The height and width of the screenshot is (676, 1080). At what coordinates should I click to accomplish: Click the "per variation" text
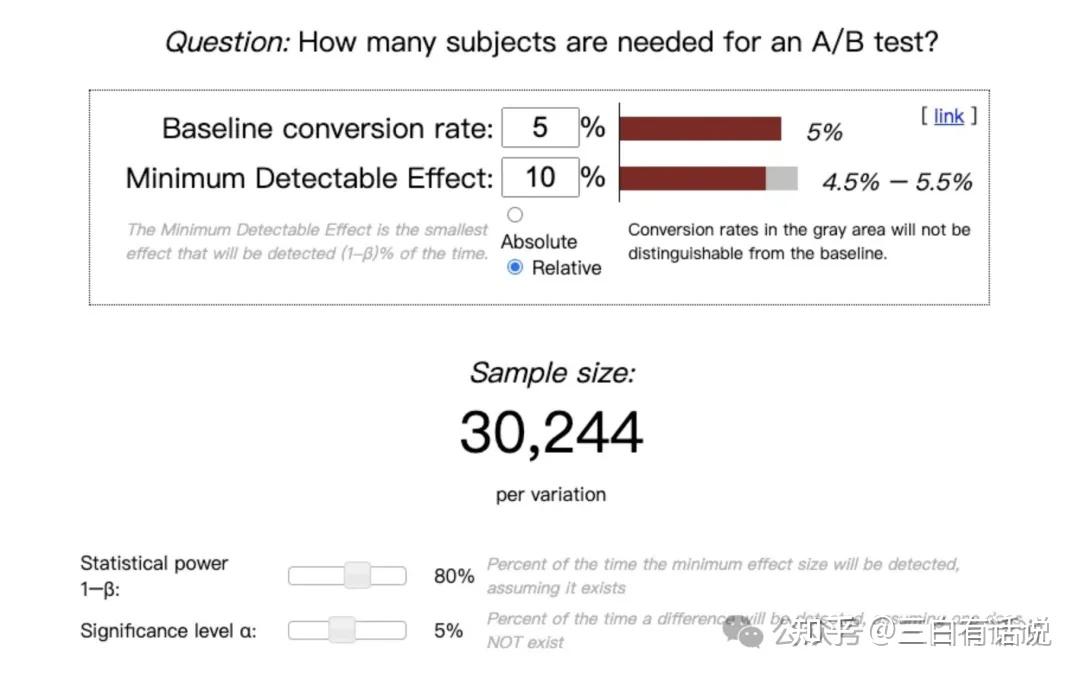(x=551, y=494)
